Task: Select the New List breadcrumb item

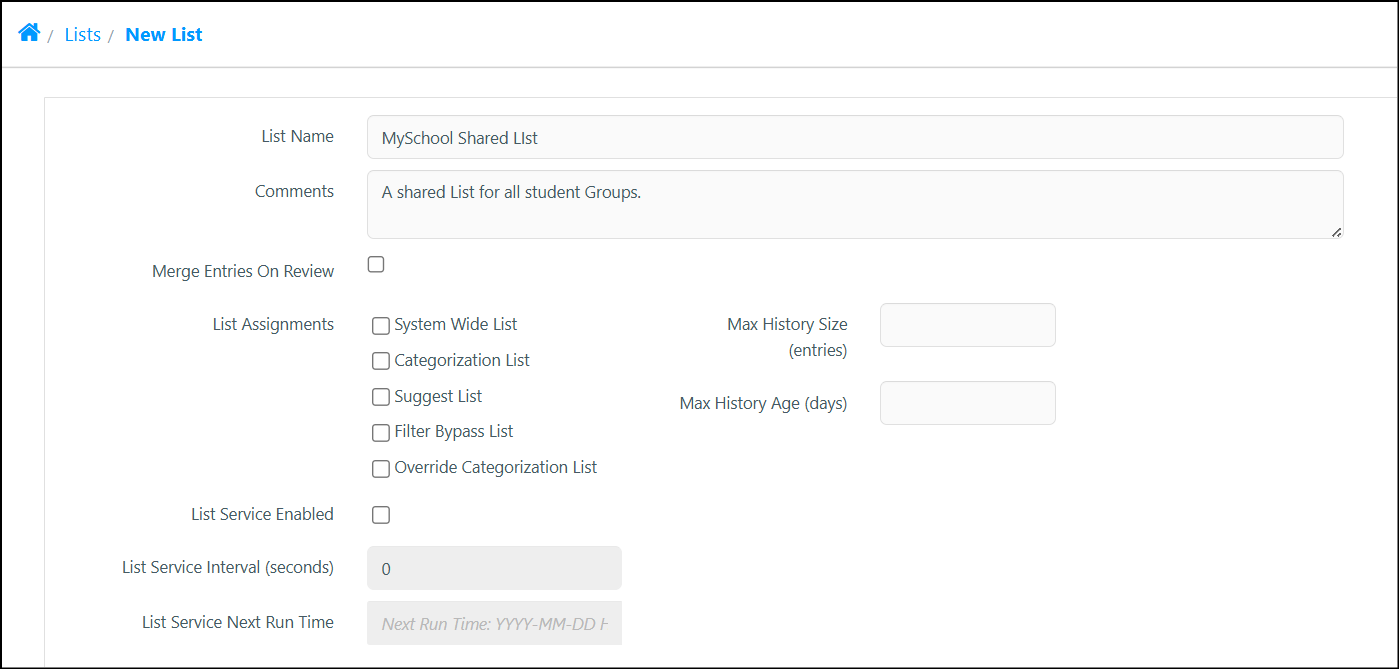Action: [x=164, y=34]
